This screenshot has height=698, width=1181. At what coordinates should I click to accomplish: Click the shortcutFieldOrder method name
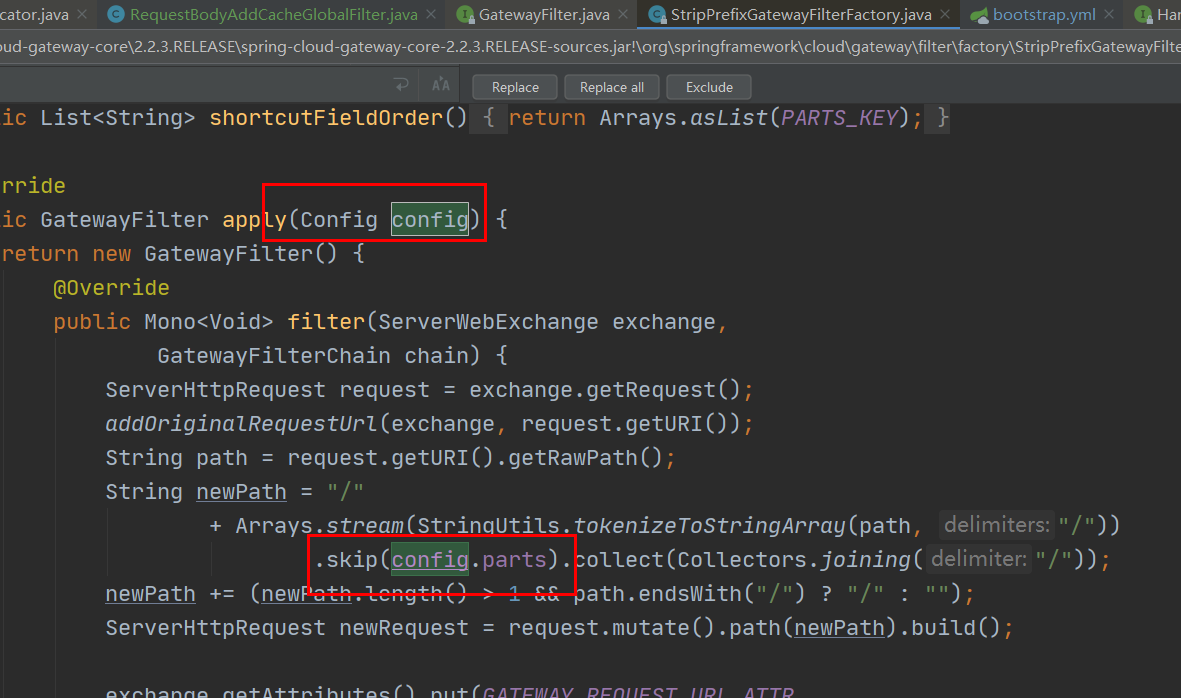tap(326, 118)
